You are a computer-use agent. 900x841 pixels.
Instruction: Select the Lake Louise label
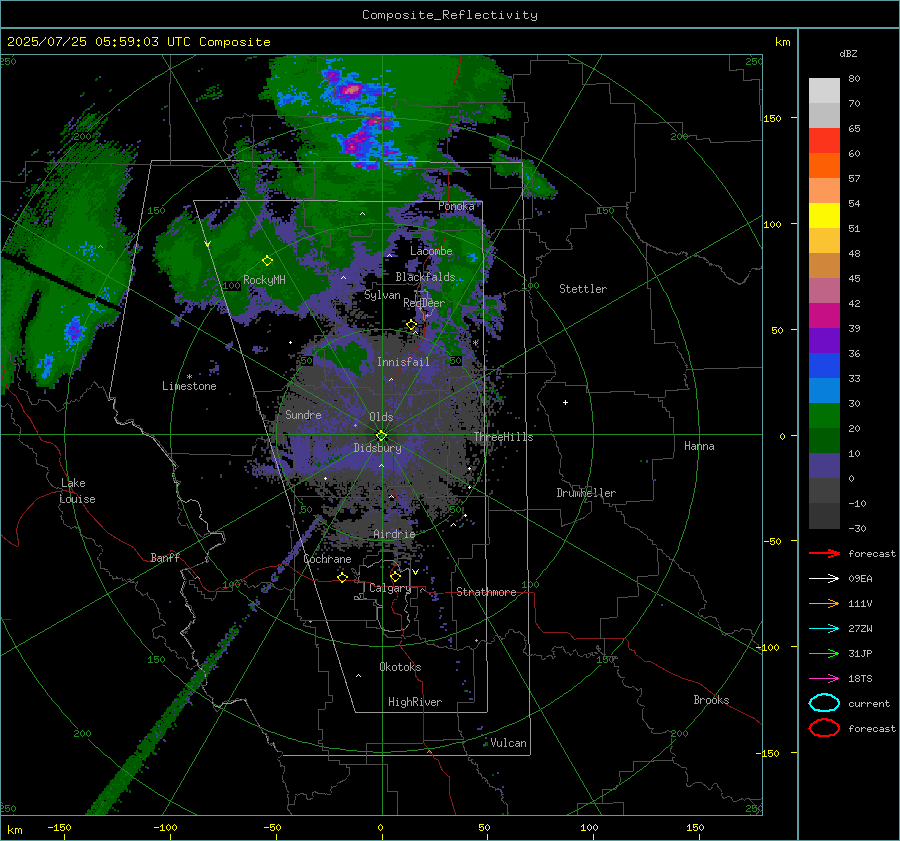click(x=77, y=491)
